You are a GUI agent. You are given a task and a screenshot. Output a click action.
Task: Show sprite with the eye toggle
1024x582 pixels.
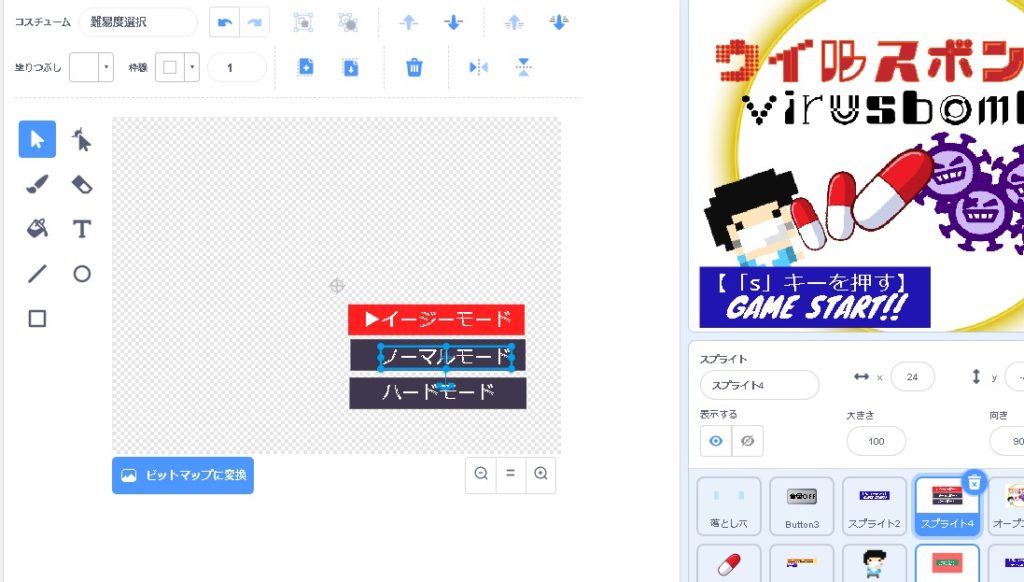click(x=716, y=441)
